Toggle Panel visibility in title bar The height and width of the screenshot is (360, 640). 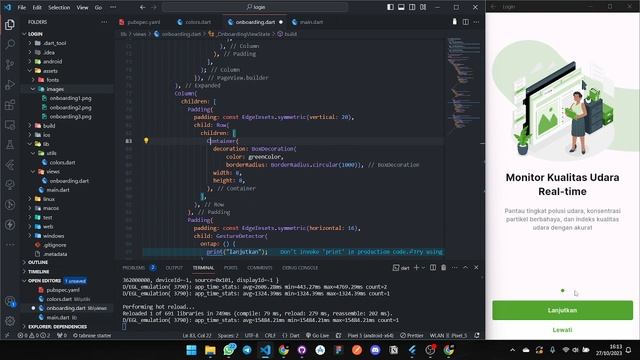coord(401,7)
